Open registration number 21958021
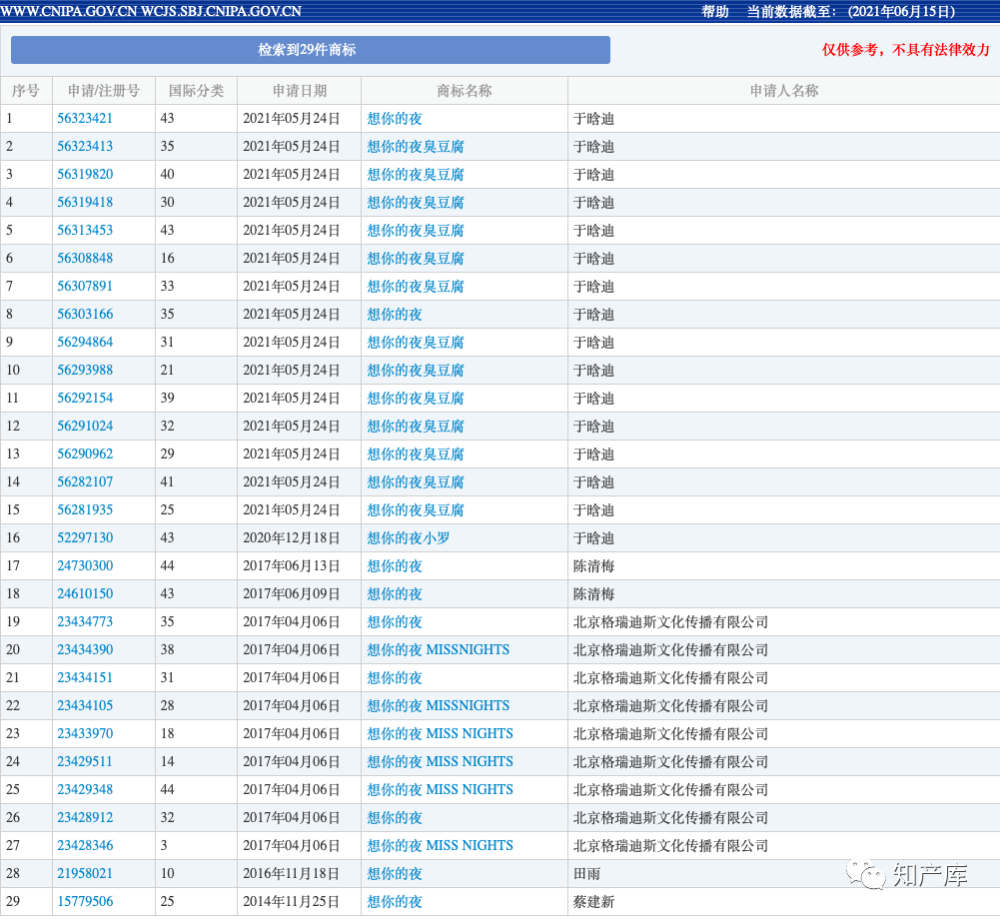 85,874
